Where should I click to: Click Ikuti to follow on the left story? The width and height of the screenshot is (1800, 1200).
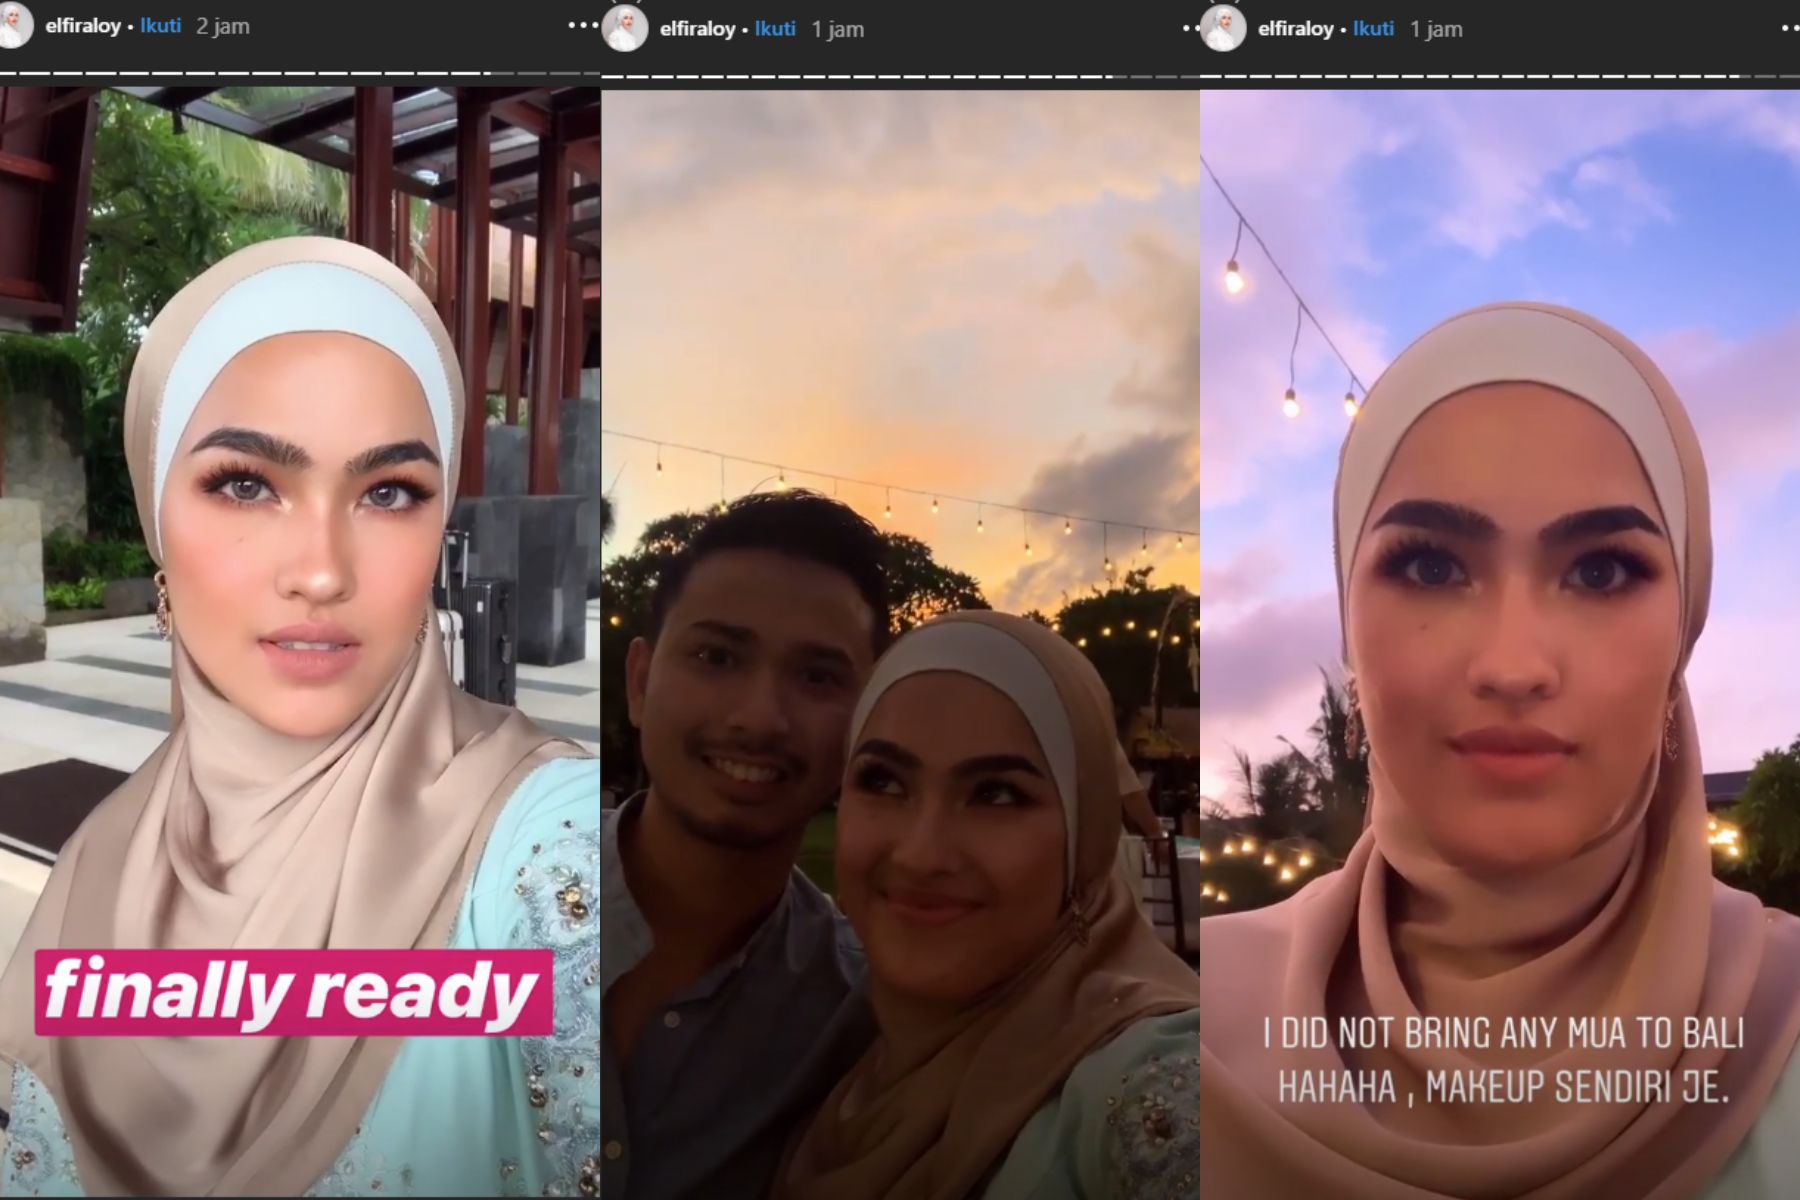tap(160, 26)
